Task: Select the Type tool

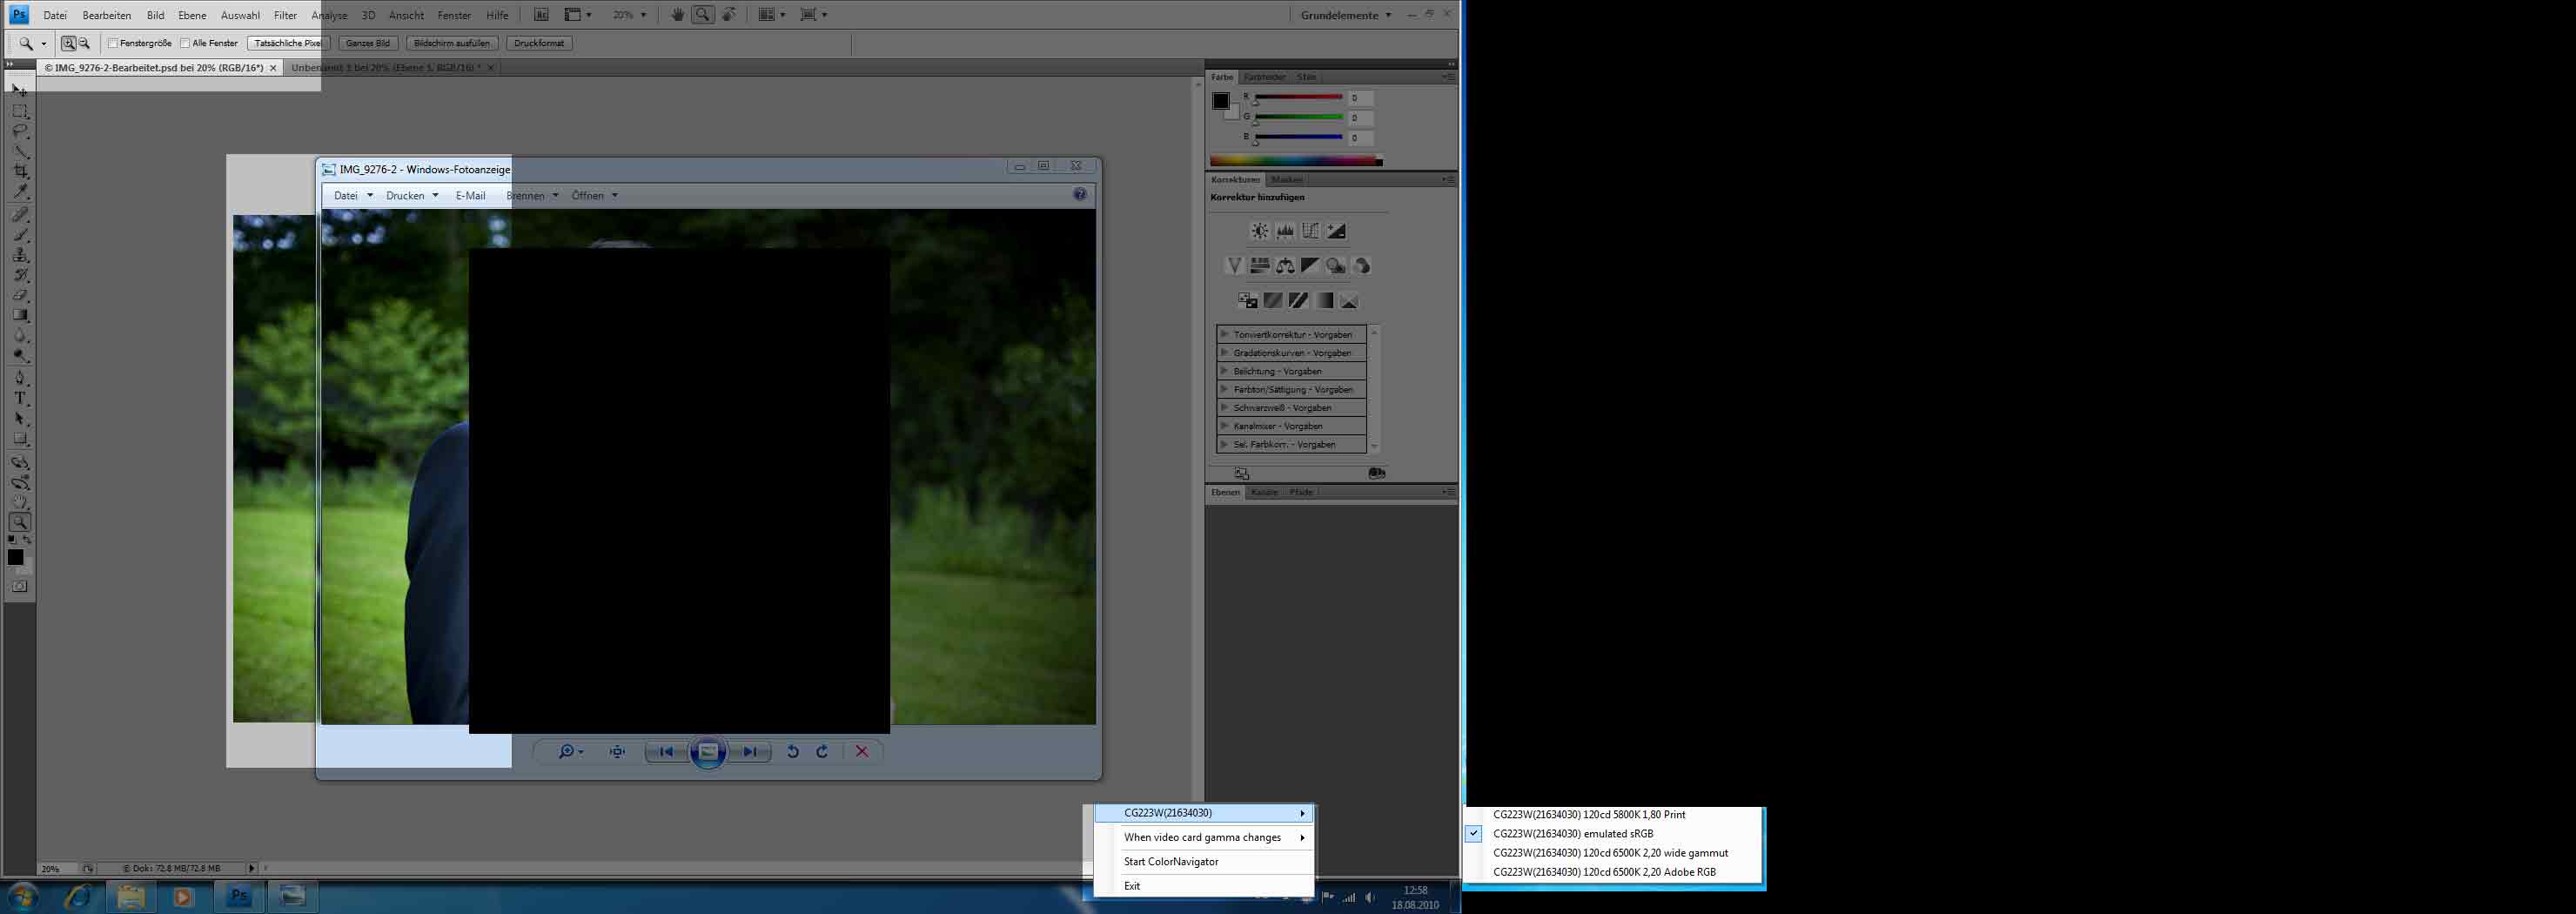Action: 20,398
